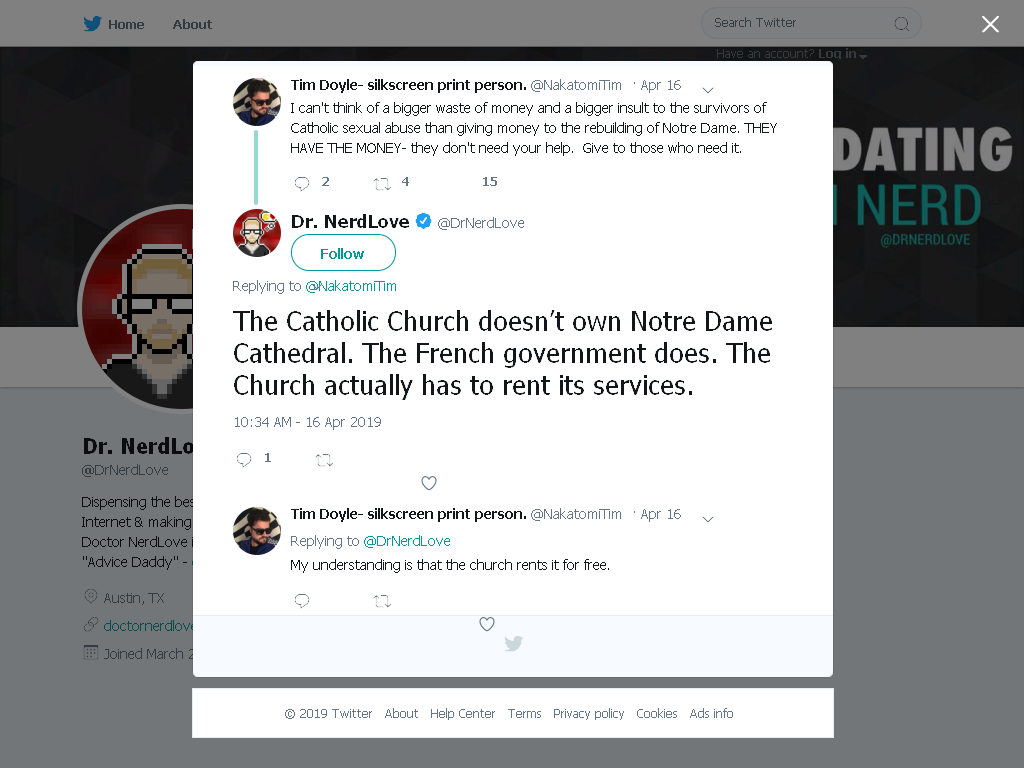Click the search magnifier icon
Viewport: 1024px width, 768px height.
click(x=901, y=24)
